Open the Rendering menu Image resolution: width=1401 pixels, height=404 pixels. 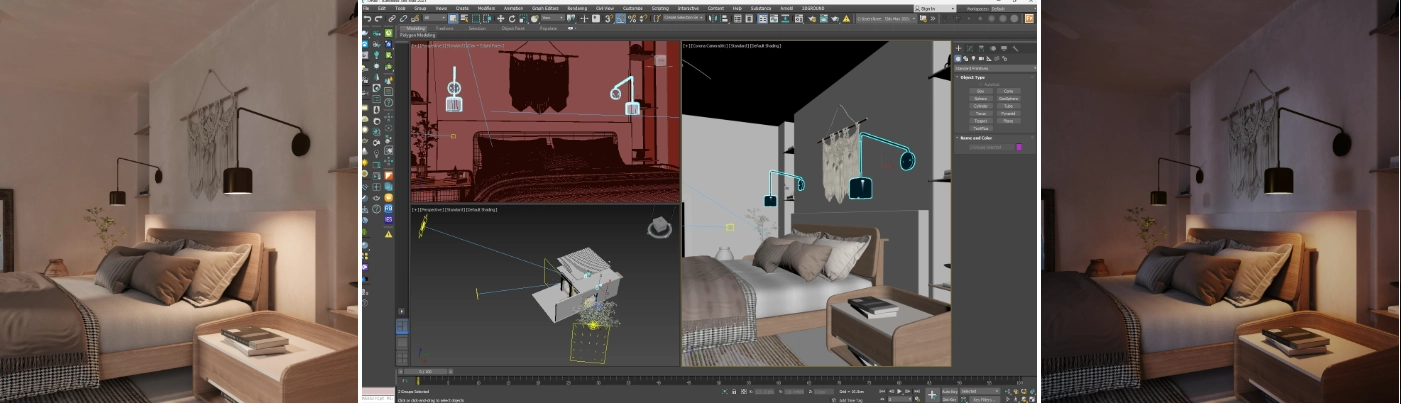click(578, 8)
